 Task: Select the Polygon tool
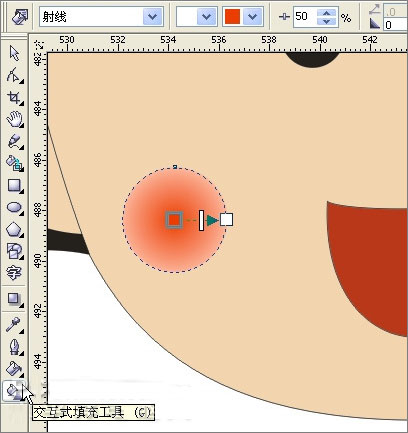14,229
